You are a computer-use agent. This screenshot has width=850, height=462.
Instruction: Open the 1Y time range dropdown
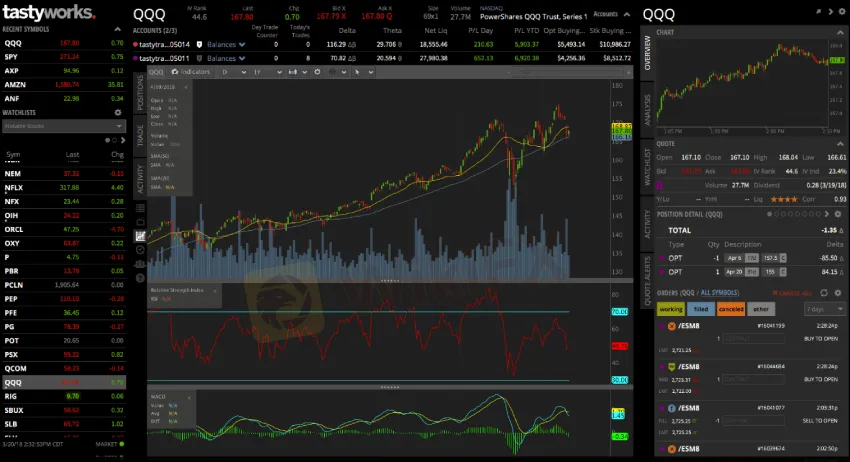[x=268, y=72]
